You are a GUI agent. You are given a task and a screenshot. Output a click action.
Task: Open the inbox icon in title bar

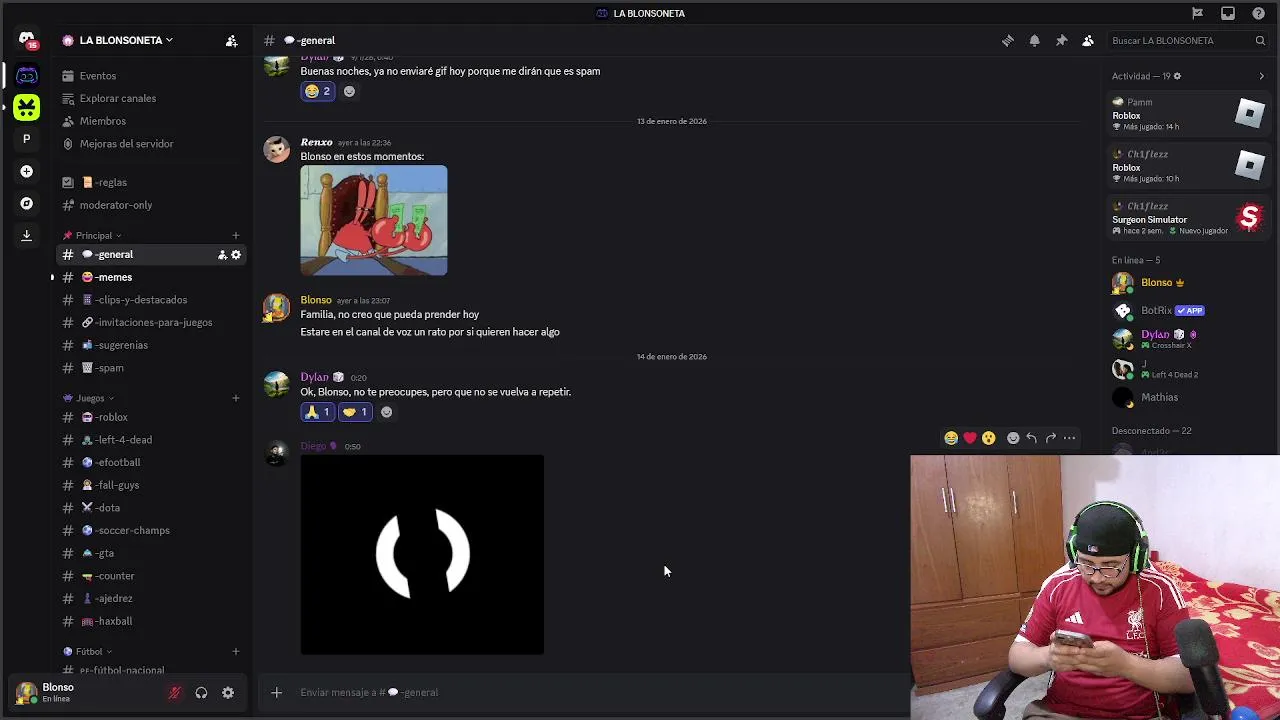[1228, 13]
